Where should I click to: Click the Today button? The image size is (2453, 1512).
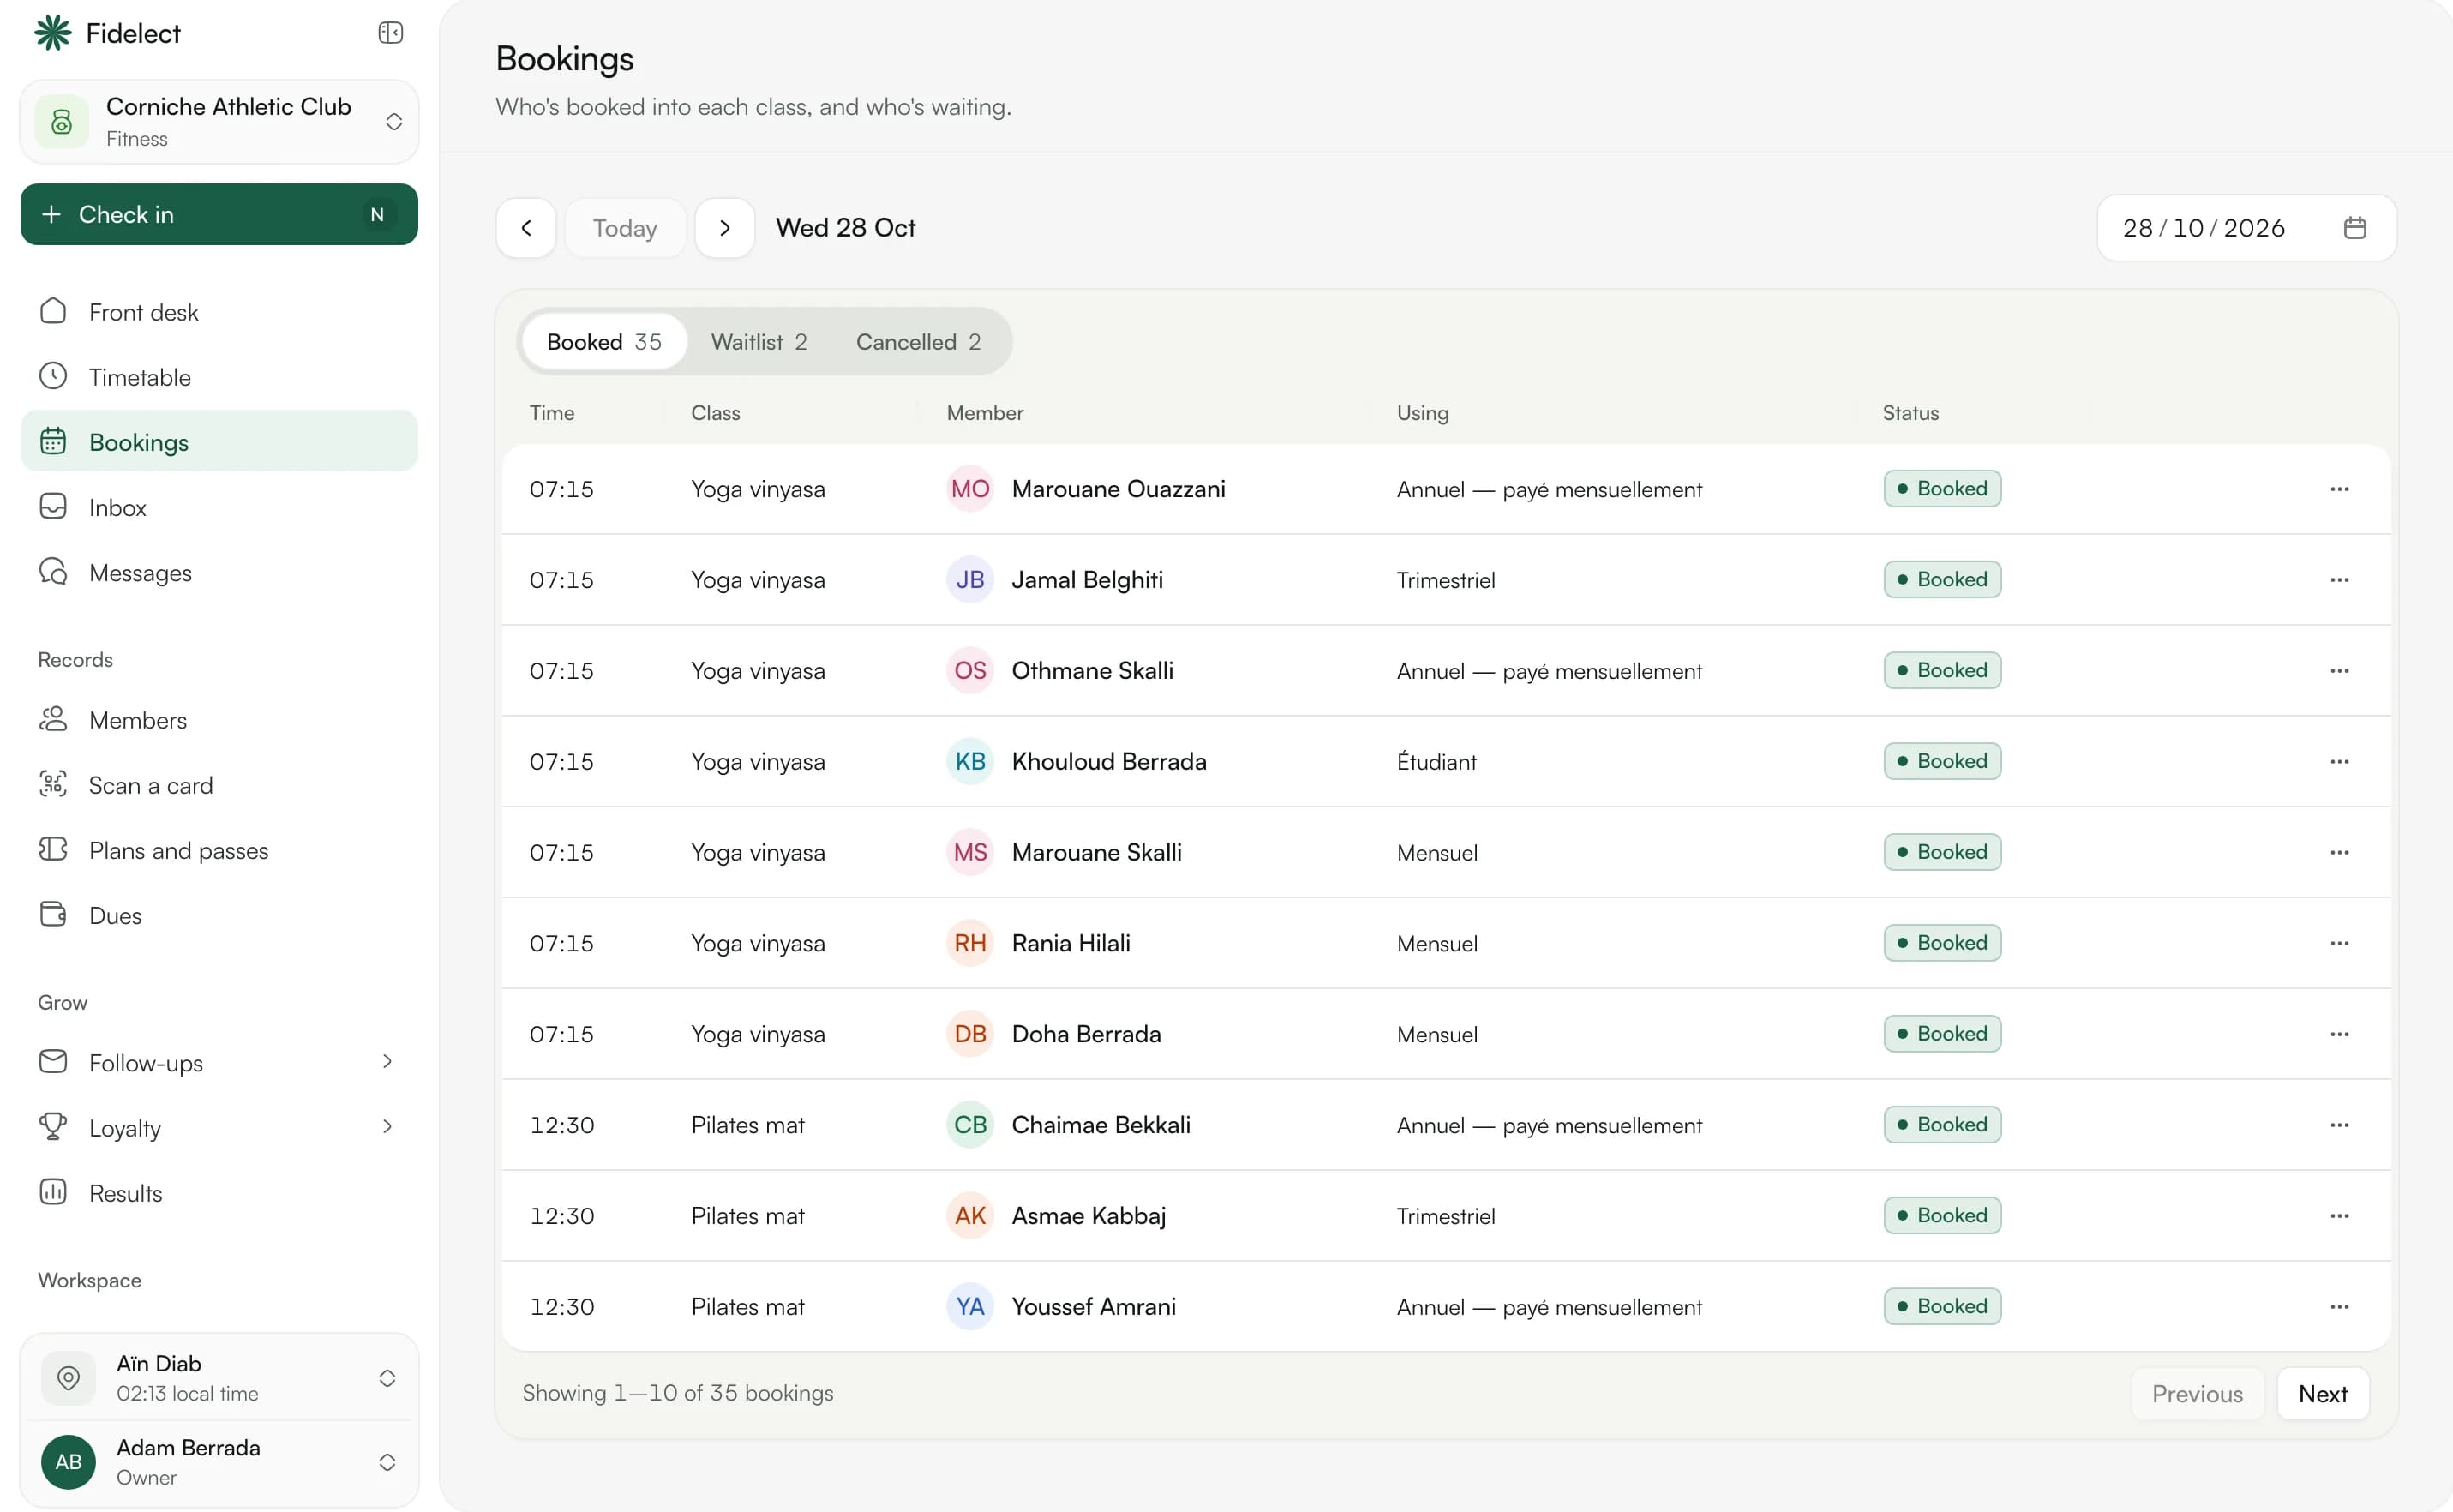point(625,228)
